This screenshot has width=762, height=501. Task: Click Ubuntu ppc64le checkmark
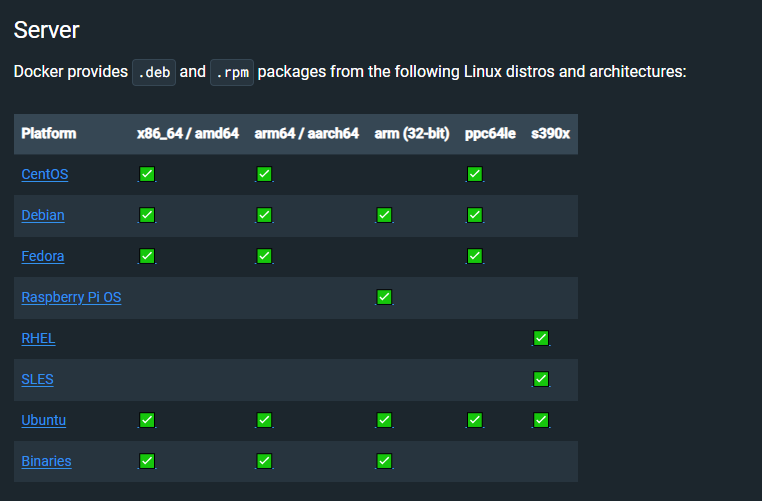tap(475, 420)
